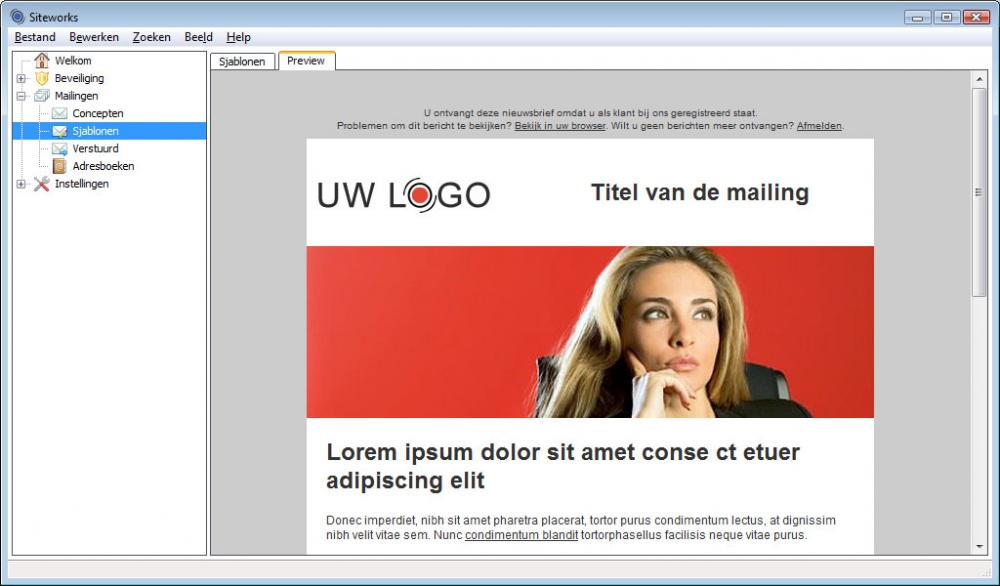Click the preview scrollbar down arrow
The image size is (1000, 586).
[979, 547]
